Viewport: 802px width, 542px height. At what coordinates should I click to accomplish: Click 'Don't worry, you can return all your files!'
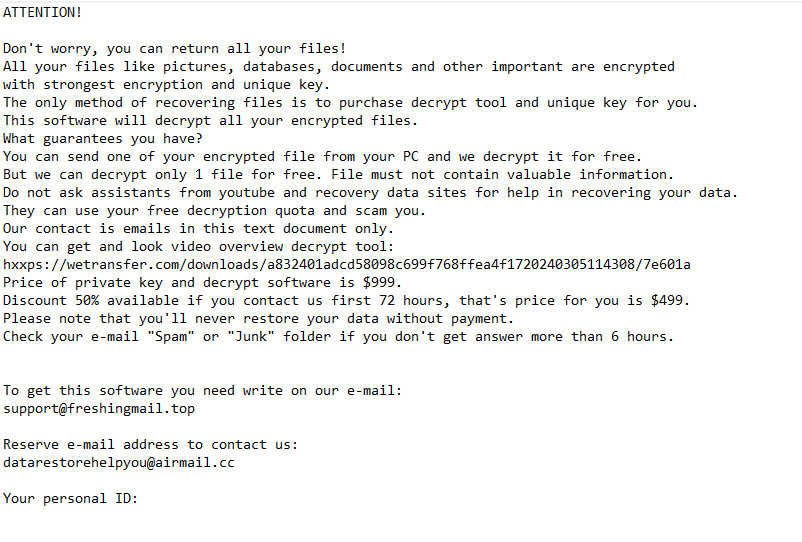[x=174, y=49]
